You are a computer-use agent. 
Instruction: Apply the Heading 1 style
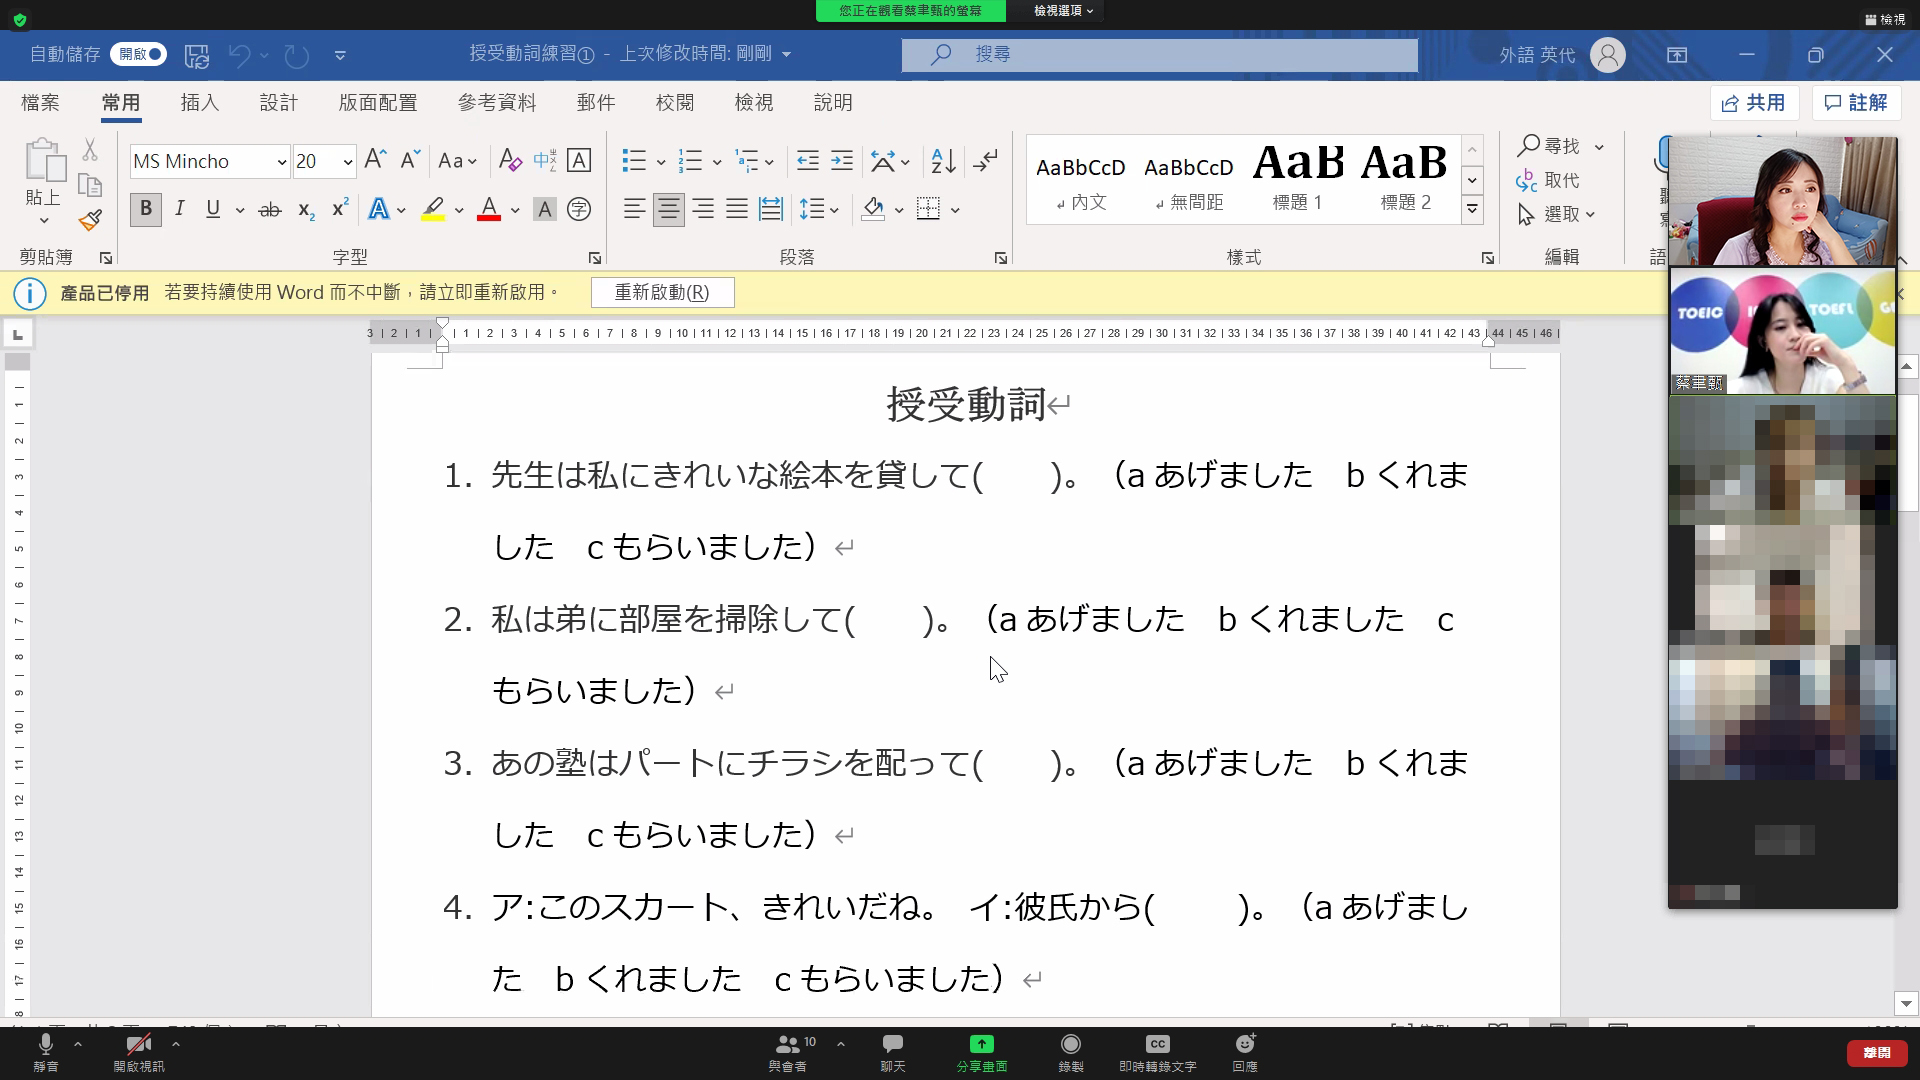(x=1298, y=177)
